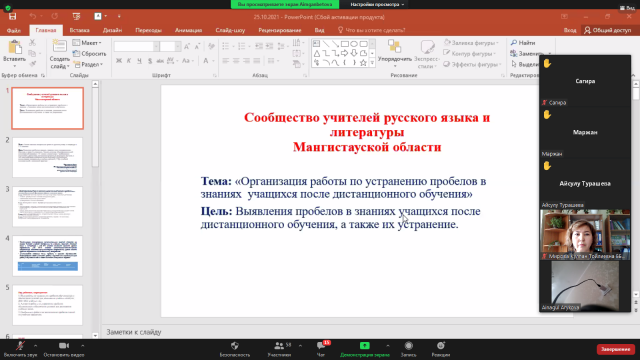The width and height of the screenshot is (640, 360).
Task: Click the Reset (Сбросить) button
Action: (x=89, y=53)
